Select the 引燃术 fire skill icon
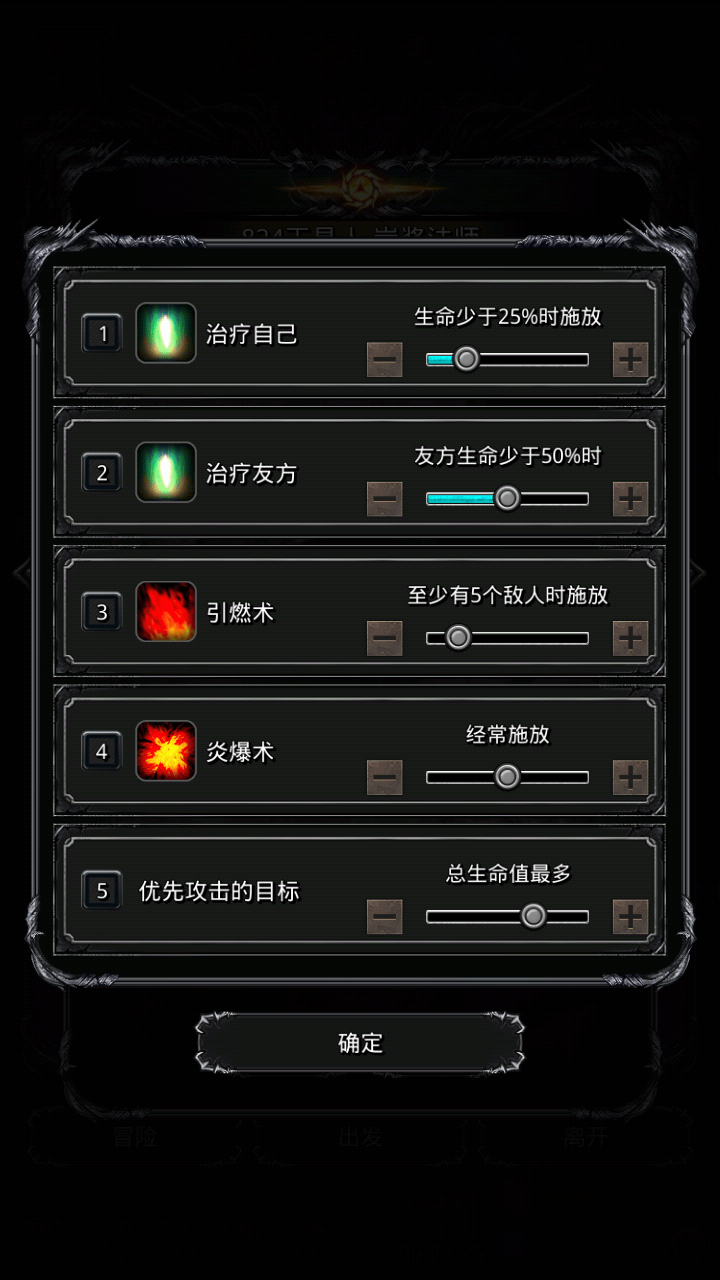Screen dimensions: 720x1280 pos(166,611)
